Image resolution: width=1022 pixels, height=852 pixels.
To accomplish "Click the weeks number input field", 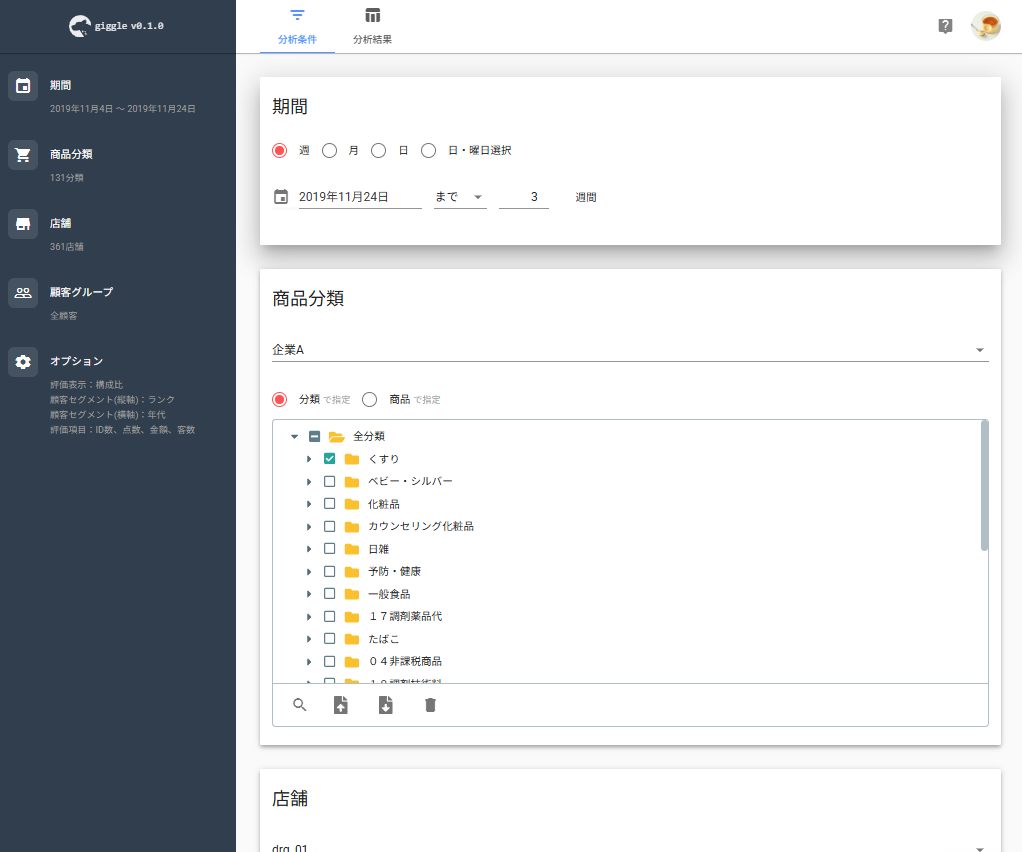I will [523, 198].
